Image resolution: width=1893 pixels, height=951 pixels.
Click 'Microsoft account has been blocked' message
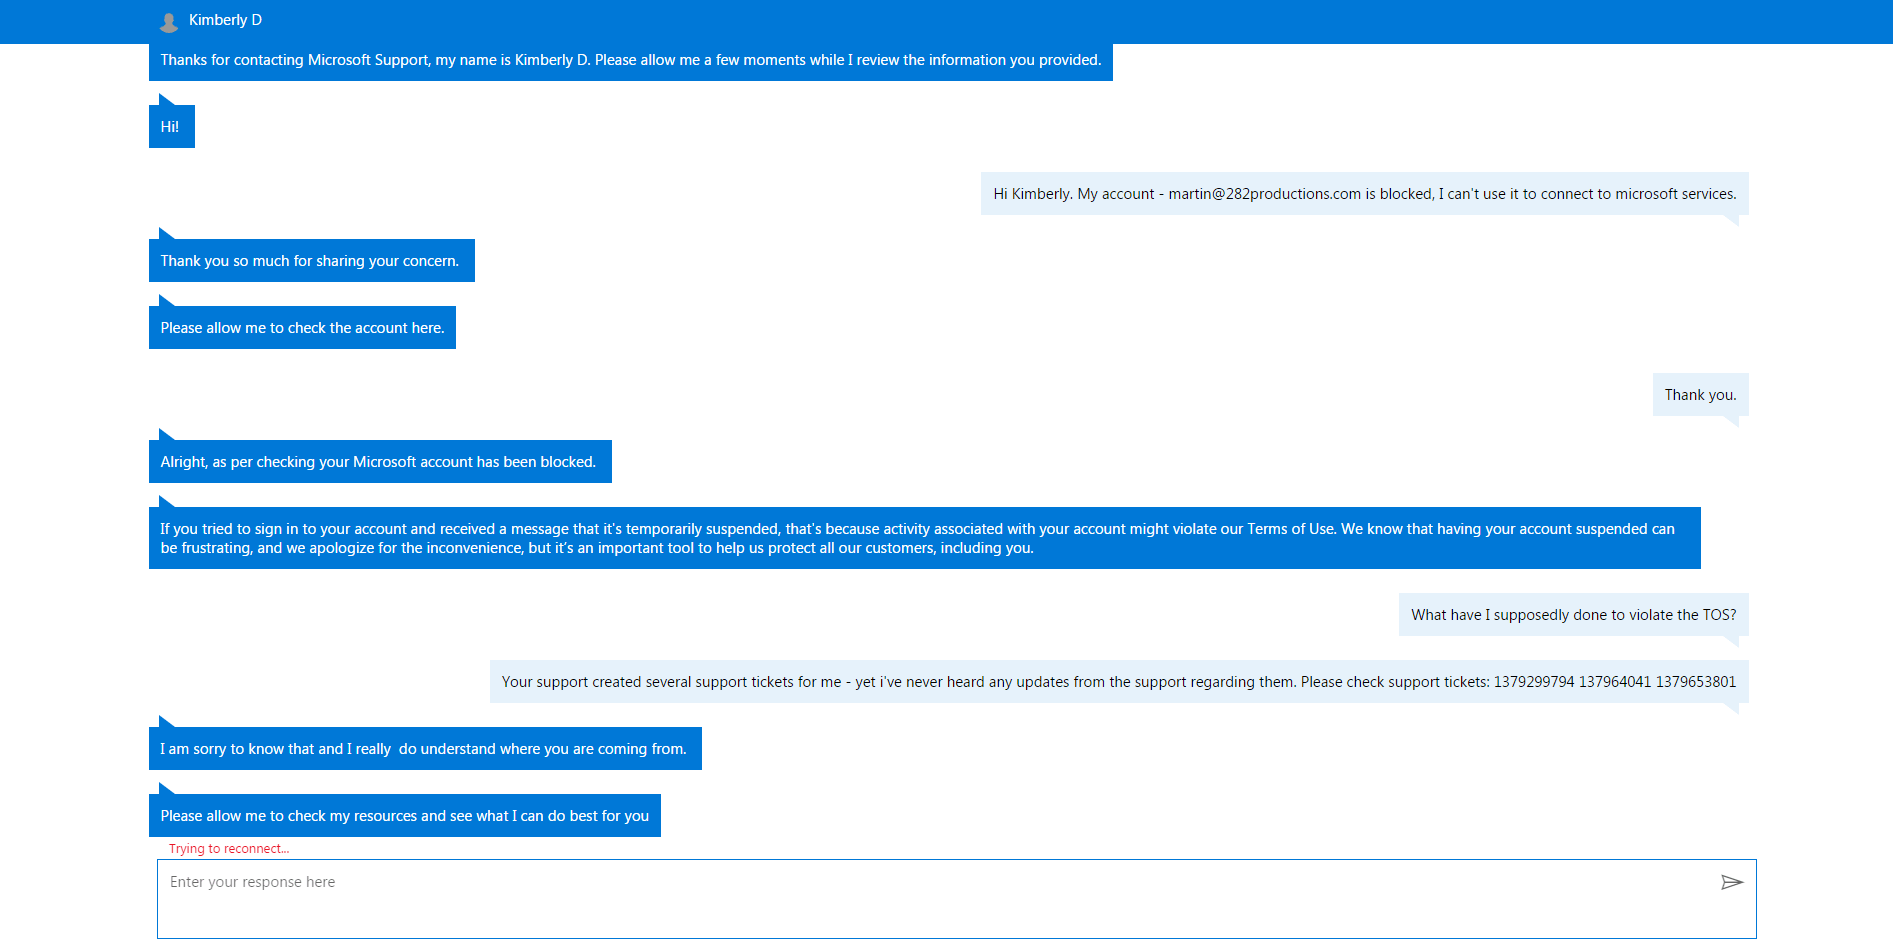click(380, 462)
